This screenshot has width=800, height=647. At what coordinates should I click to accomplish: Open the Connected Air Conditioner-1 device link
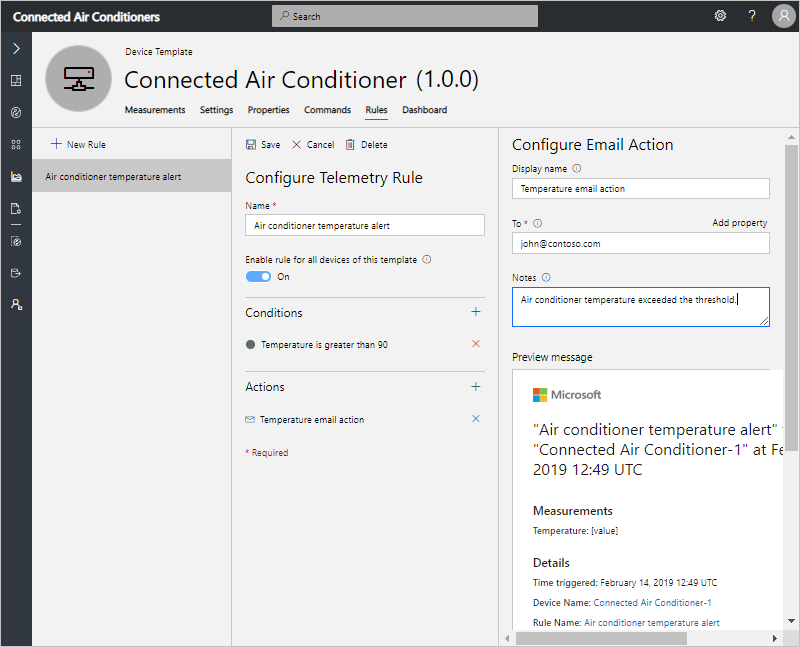(652, 603)
